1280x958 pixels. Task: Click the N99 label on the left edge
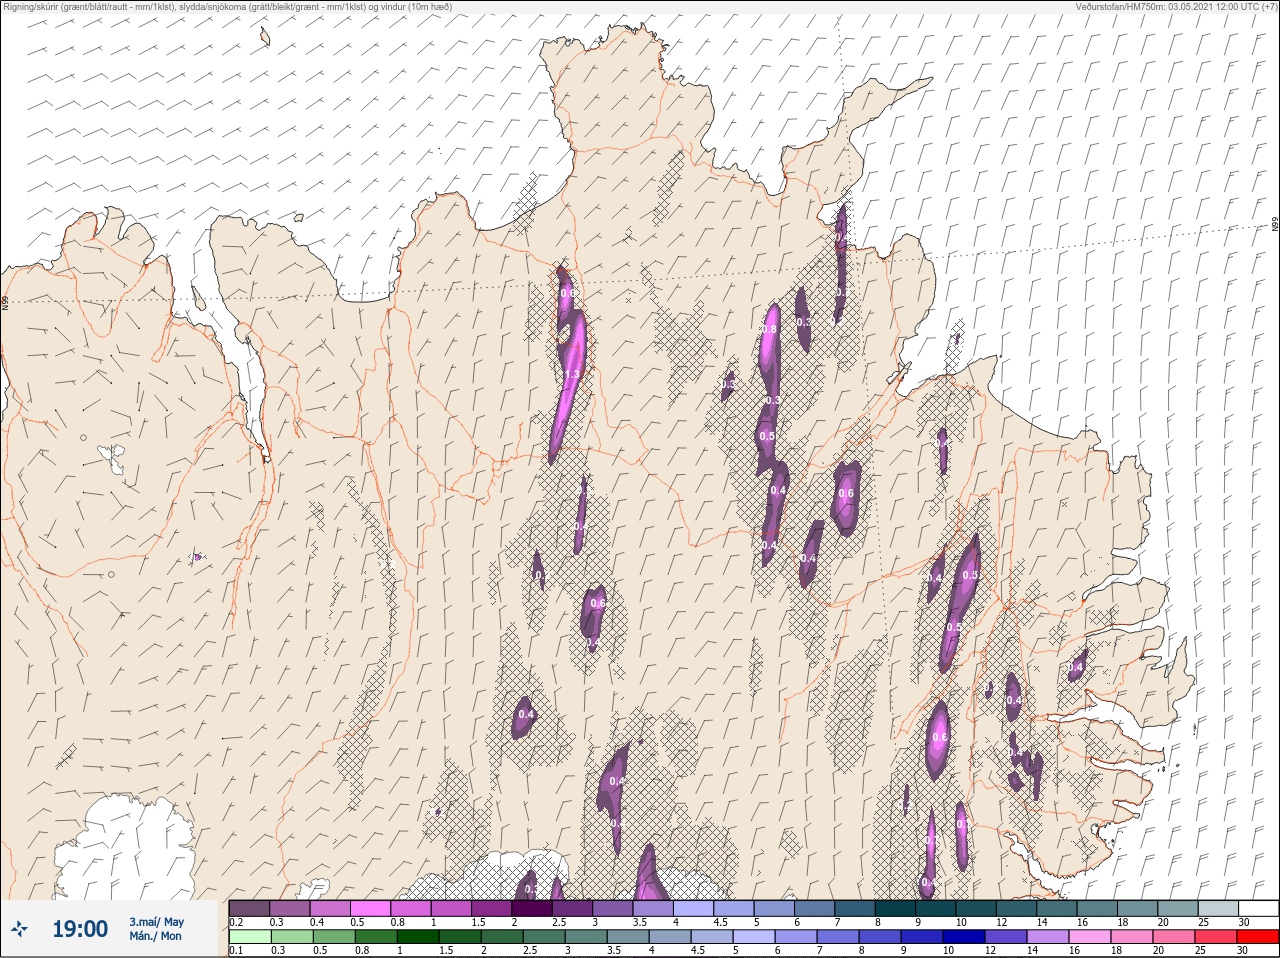(5, 301)
